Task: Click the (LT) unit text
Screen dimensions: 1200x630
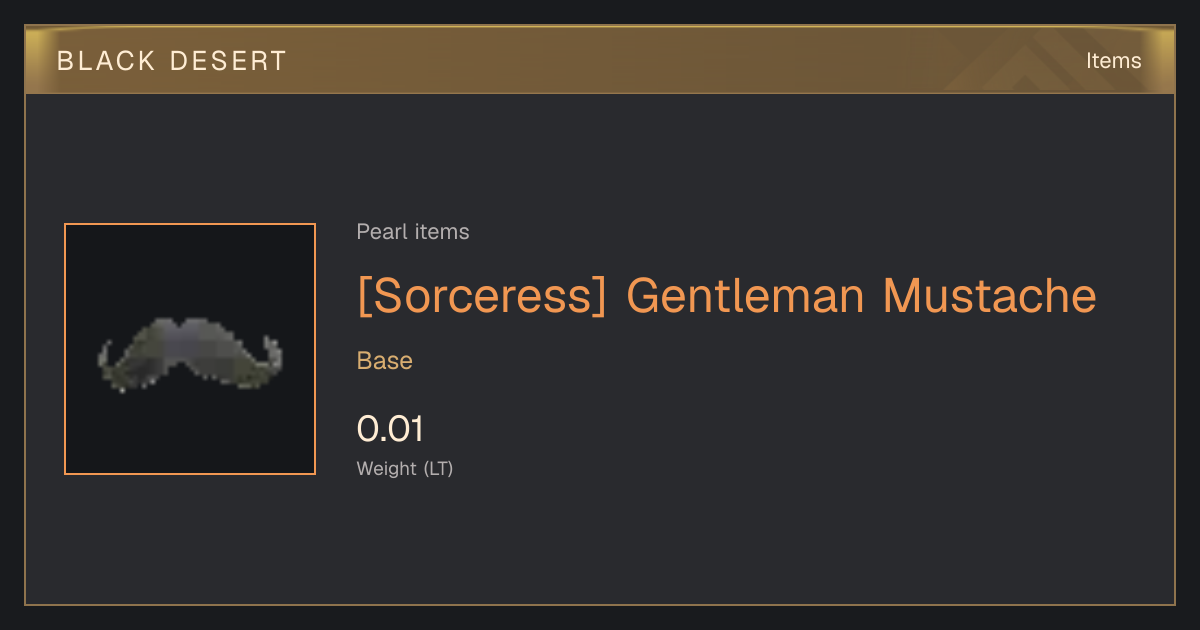Action: tap(438, 468)
